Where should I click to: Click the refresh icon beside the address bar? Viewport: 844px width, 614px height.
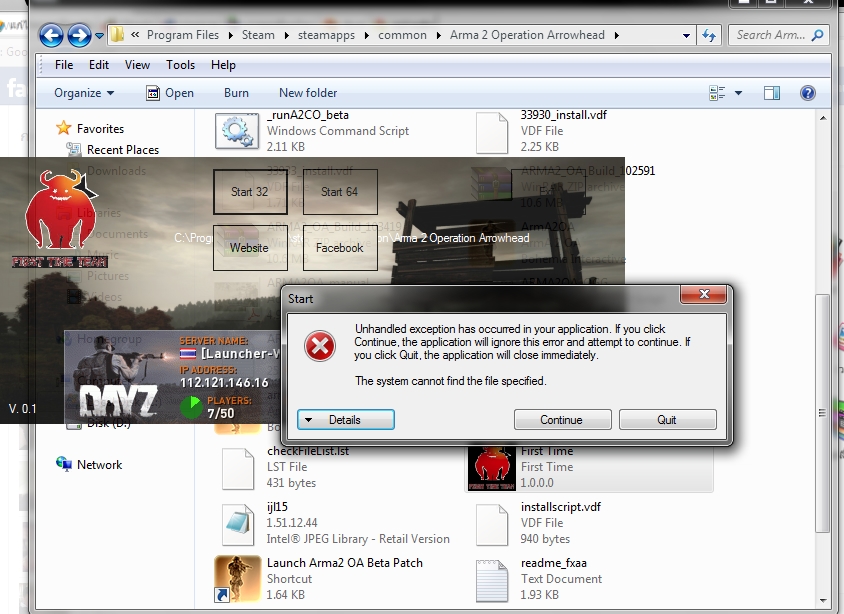[x=709, y=36]
